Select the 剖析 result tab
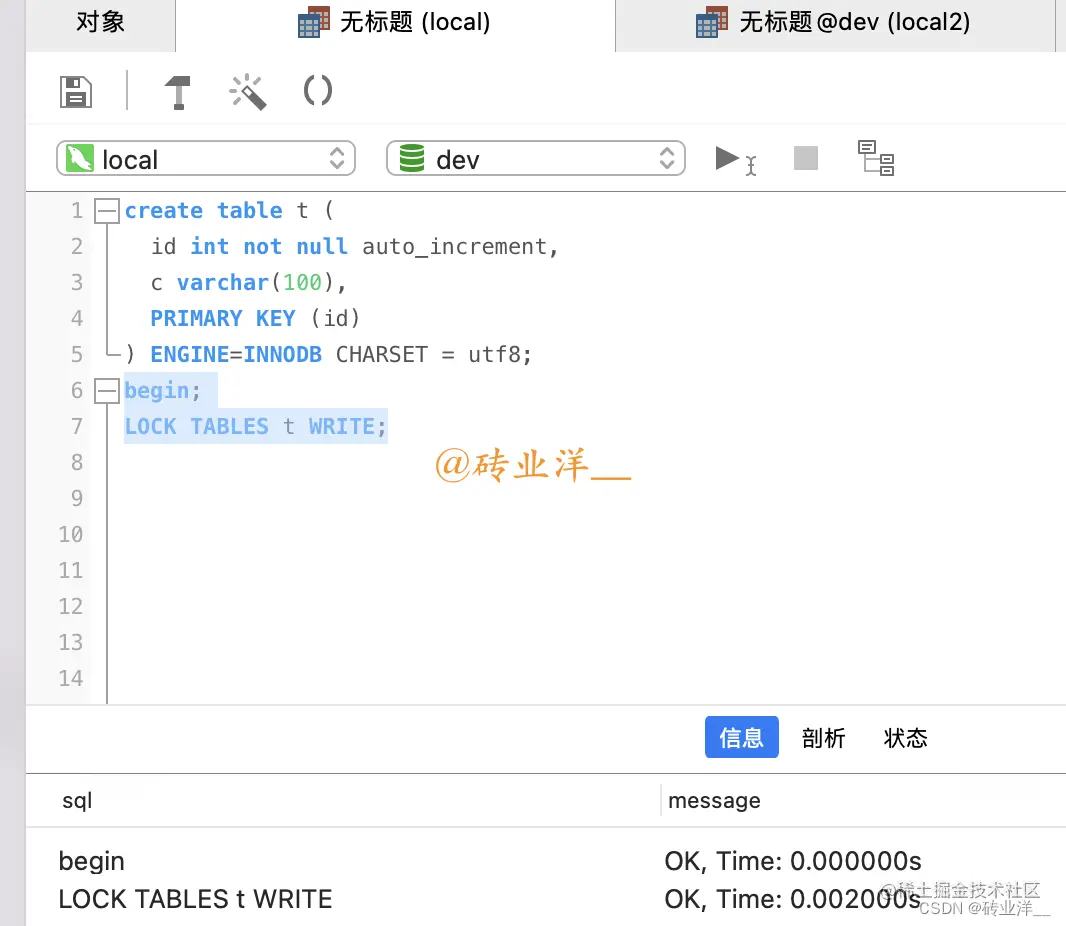1066x926 pixels. coord(823,738)
